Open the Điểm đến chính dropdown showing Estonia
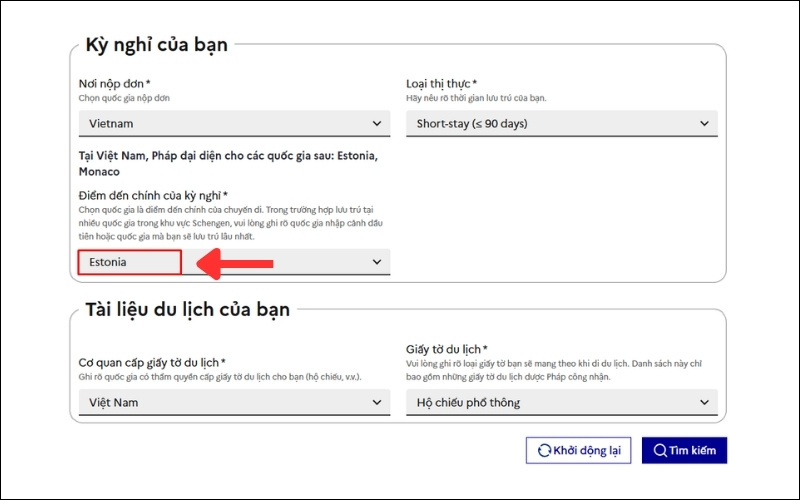This screenshot has width=800, height=500. pyautogui.click(x=234, y=262)
